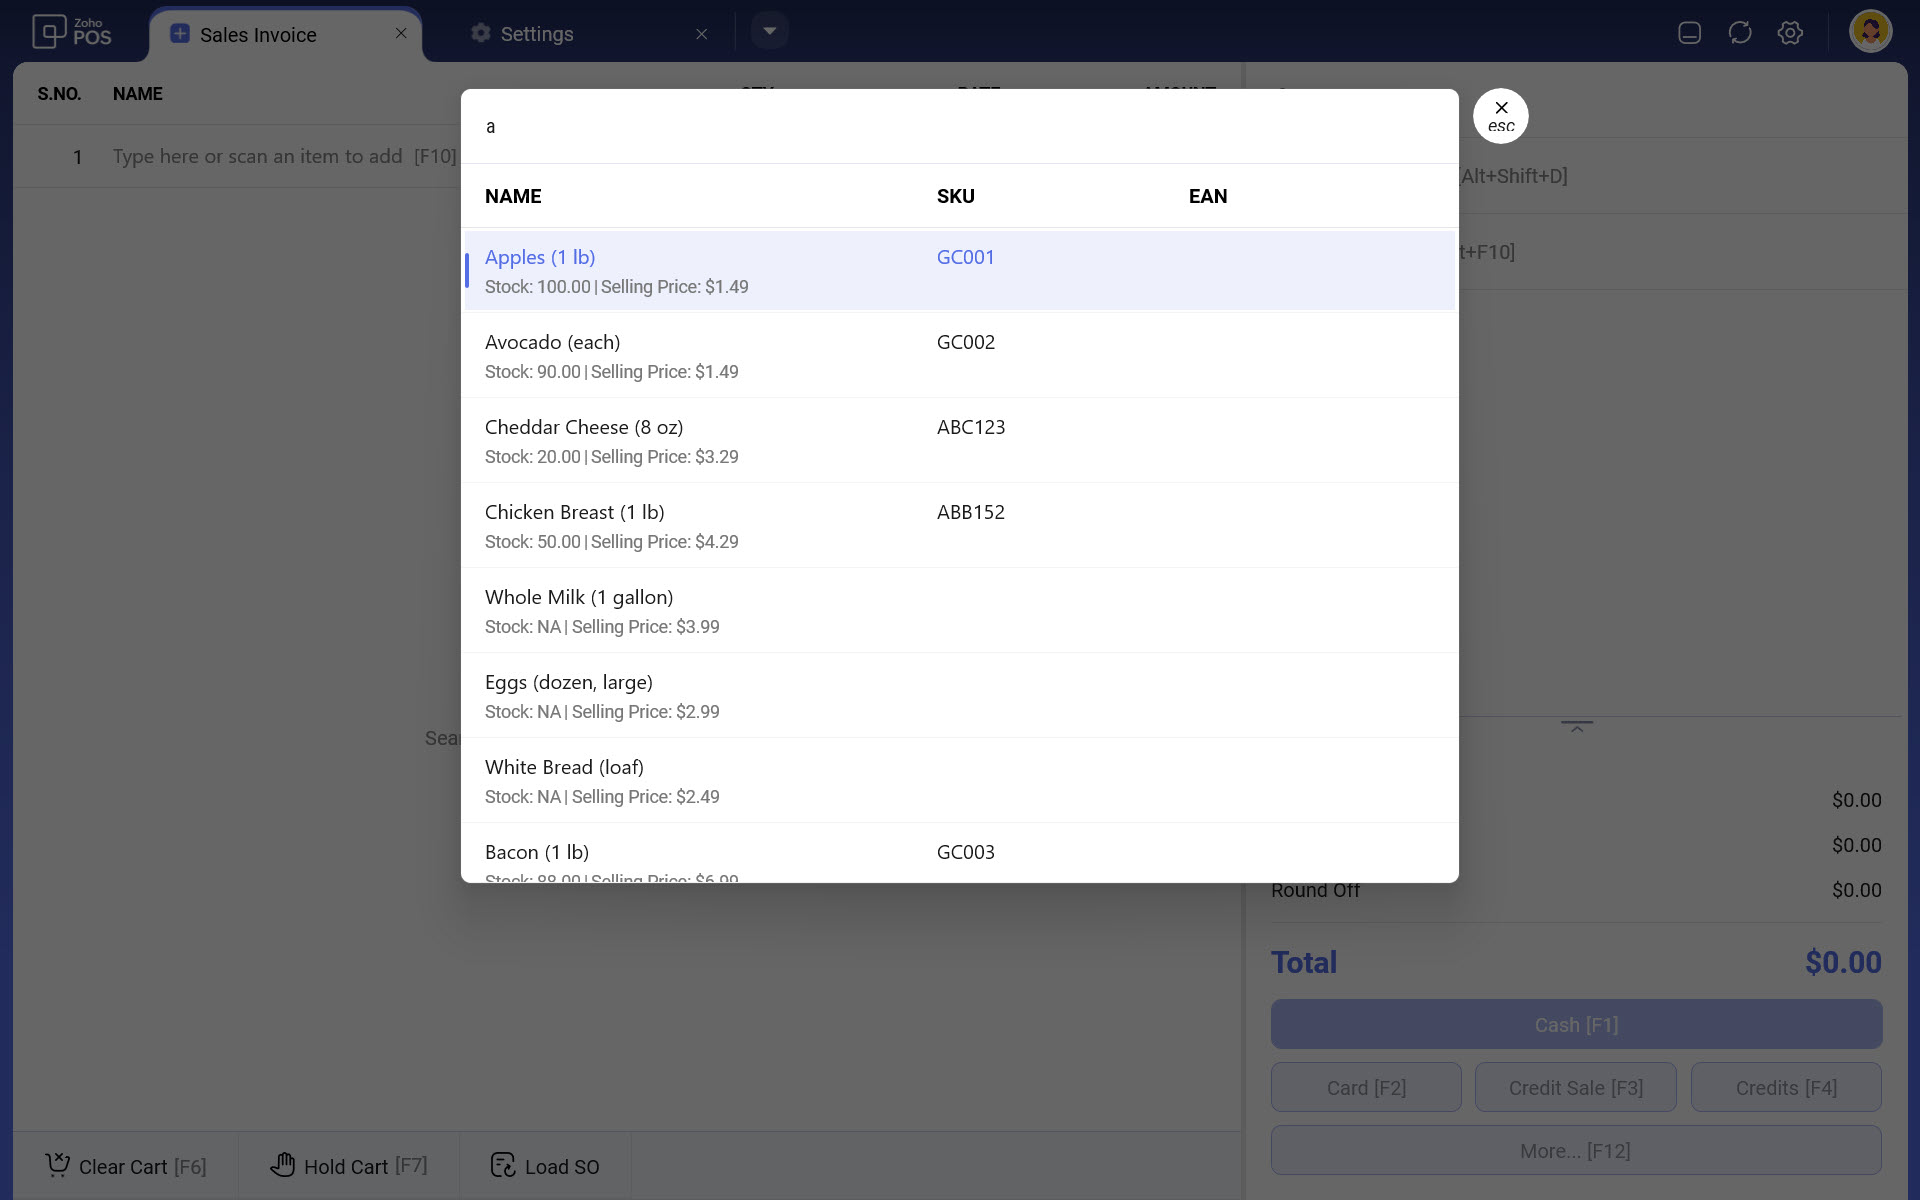The height and width of the screenshot is (1200, 1920).
Task: Open the user profile avatar
Action: pyautogui.click(x=1869, y=32)
